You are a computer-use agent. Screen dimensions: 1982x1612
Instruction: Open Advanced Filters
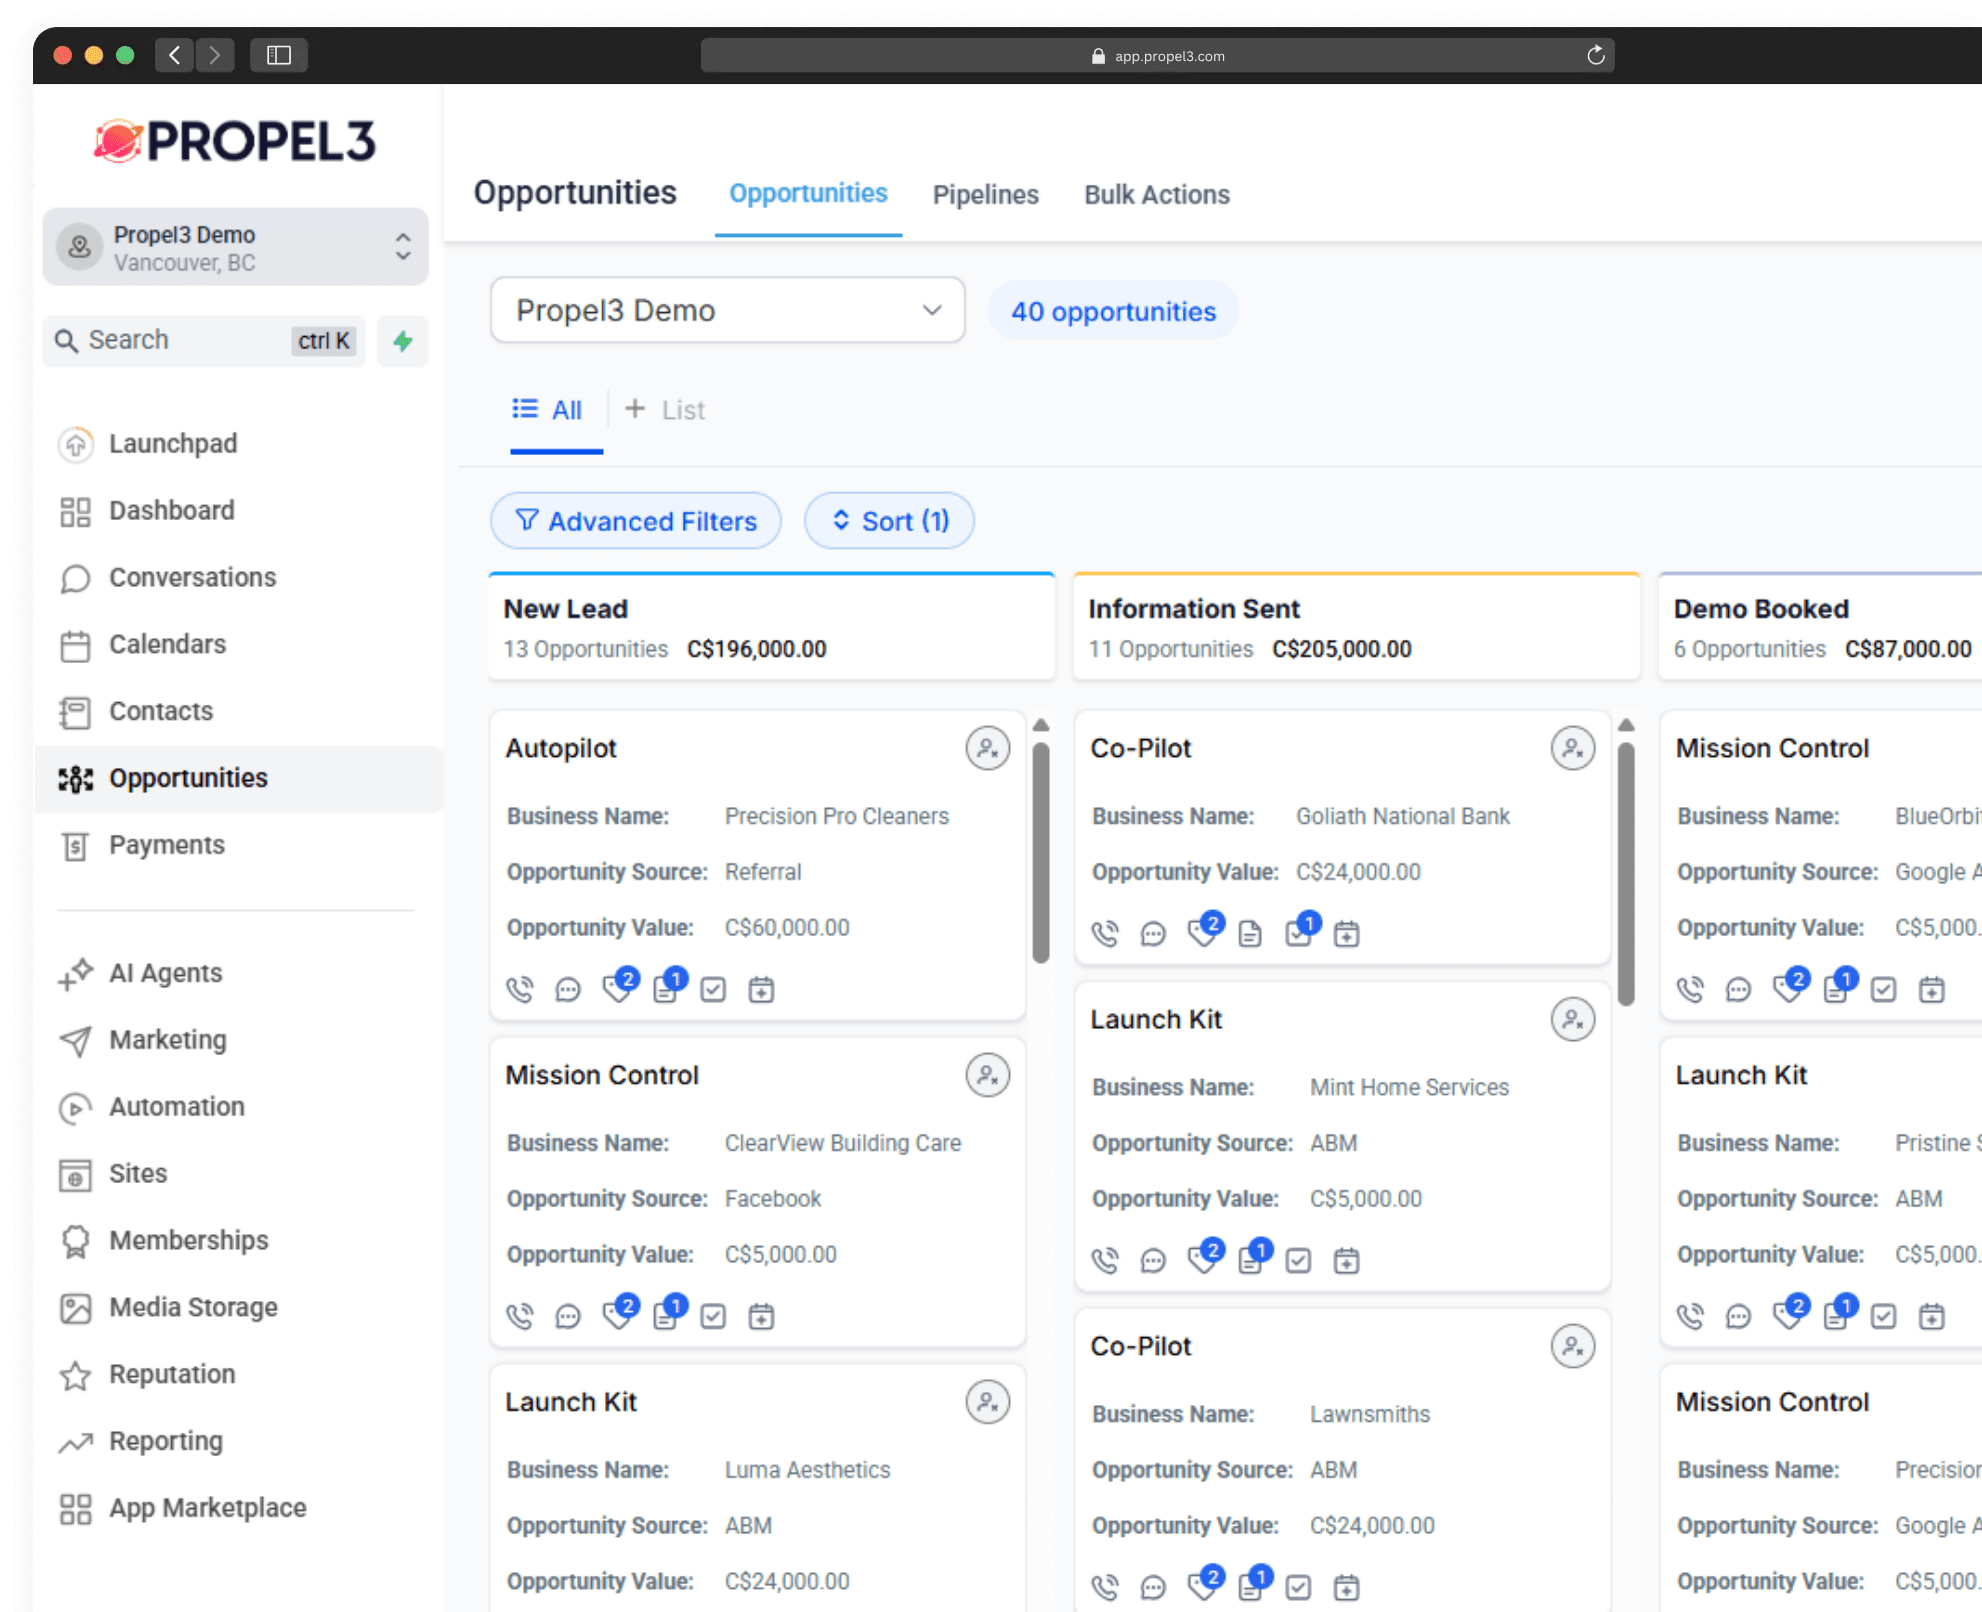[636, 520]
